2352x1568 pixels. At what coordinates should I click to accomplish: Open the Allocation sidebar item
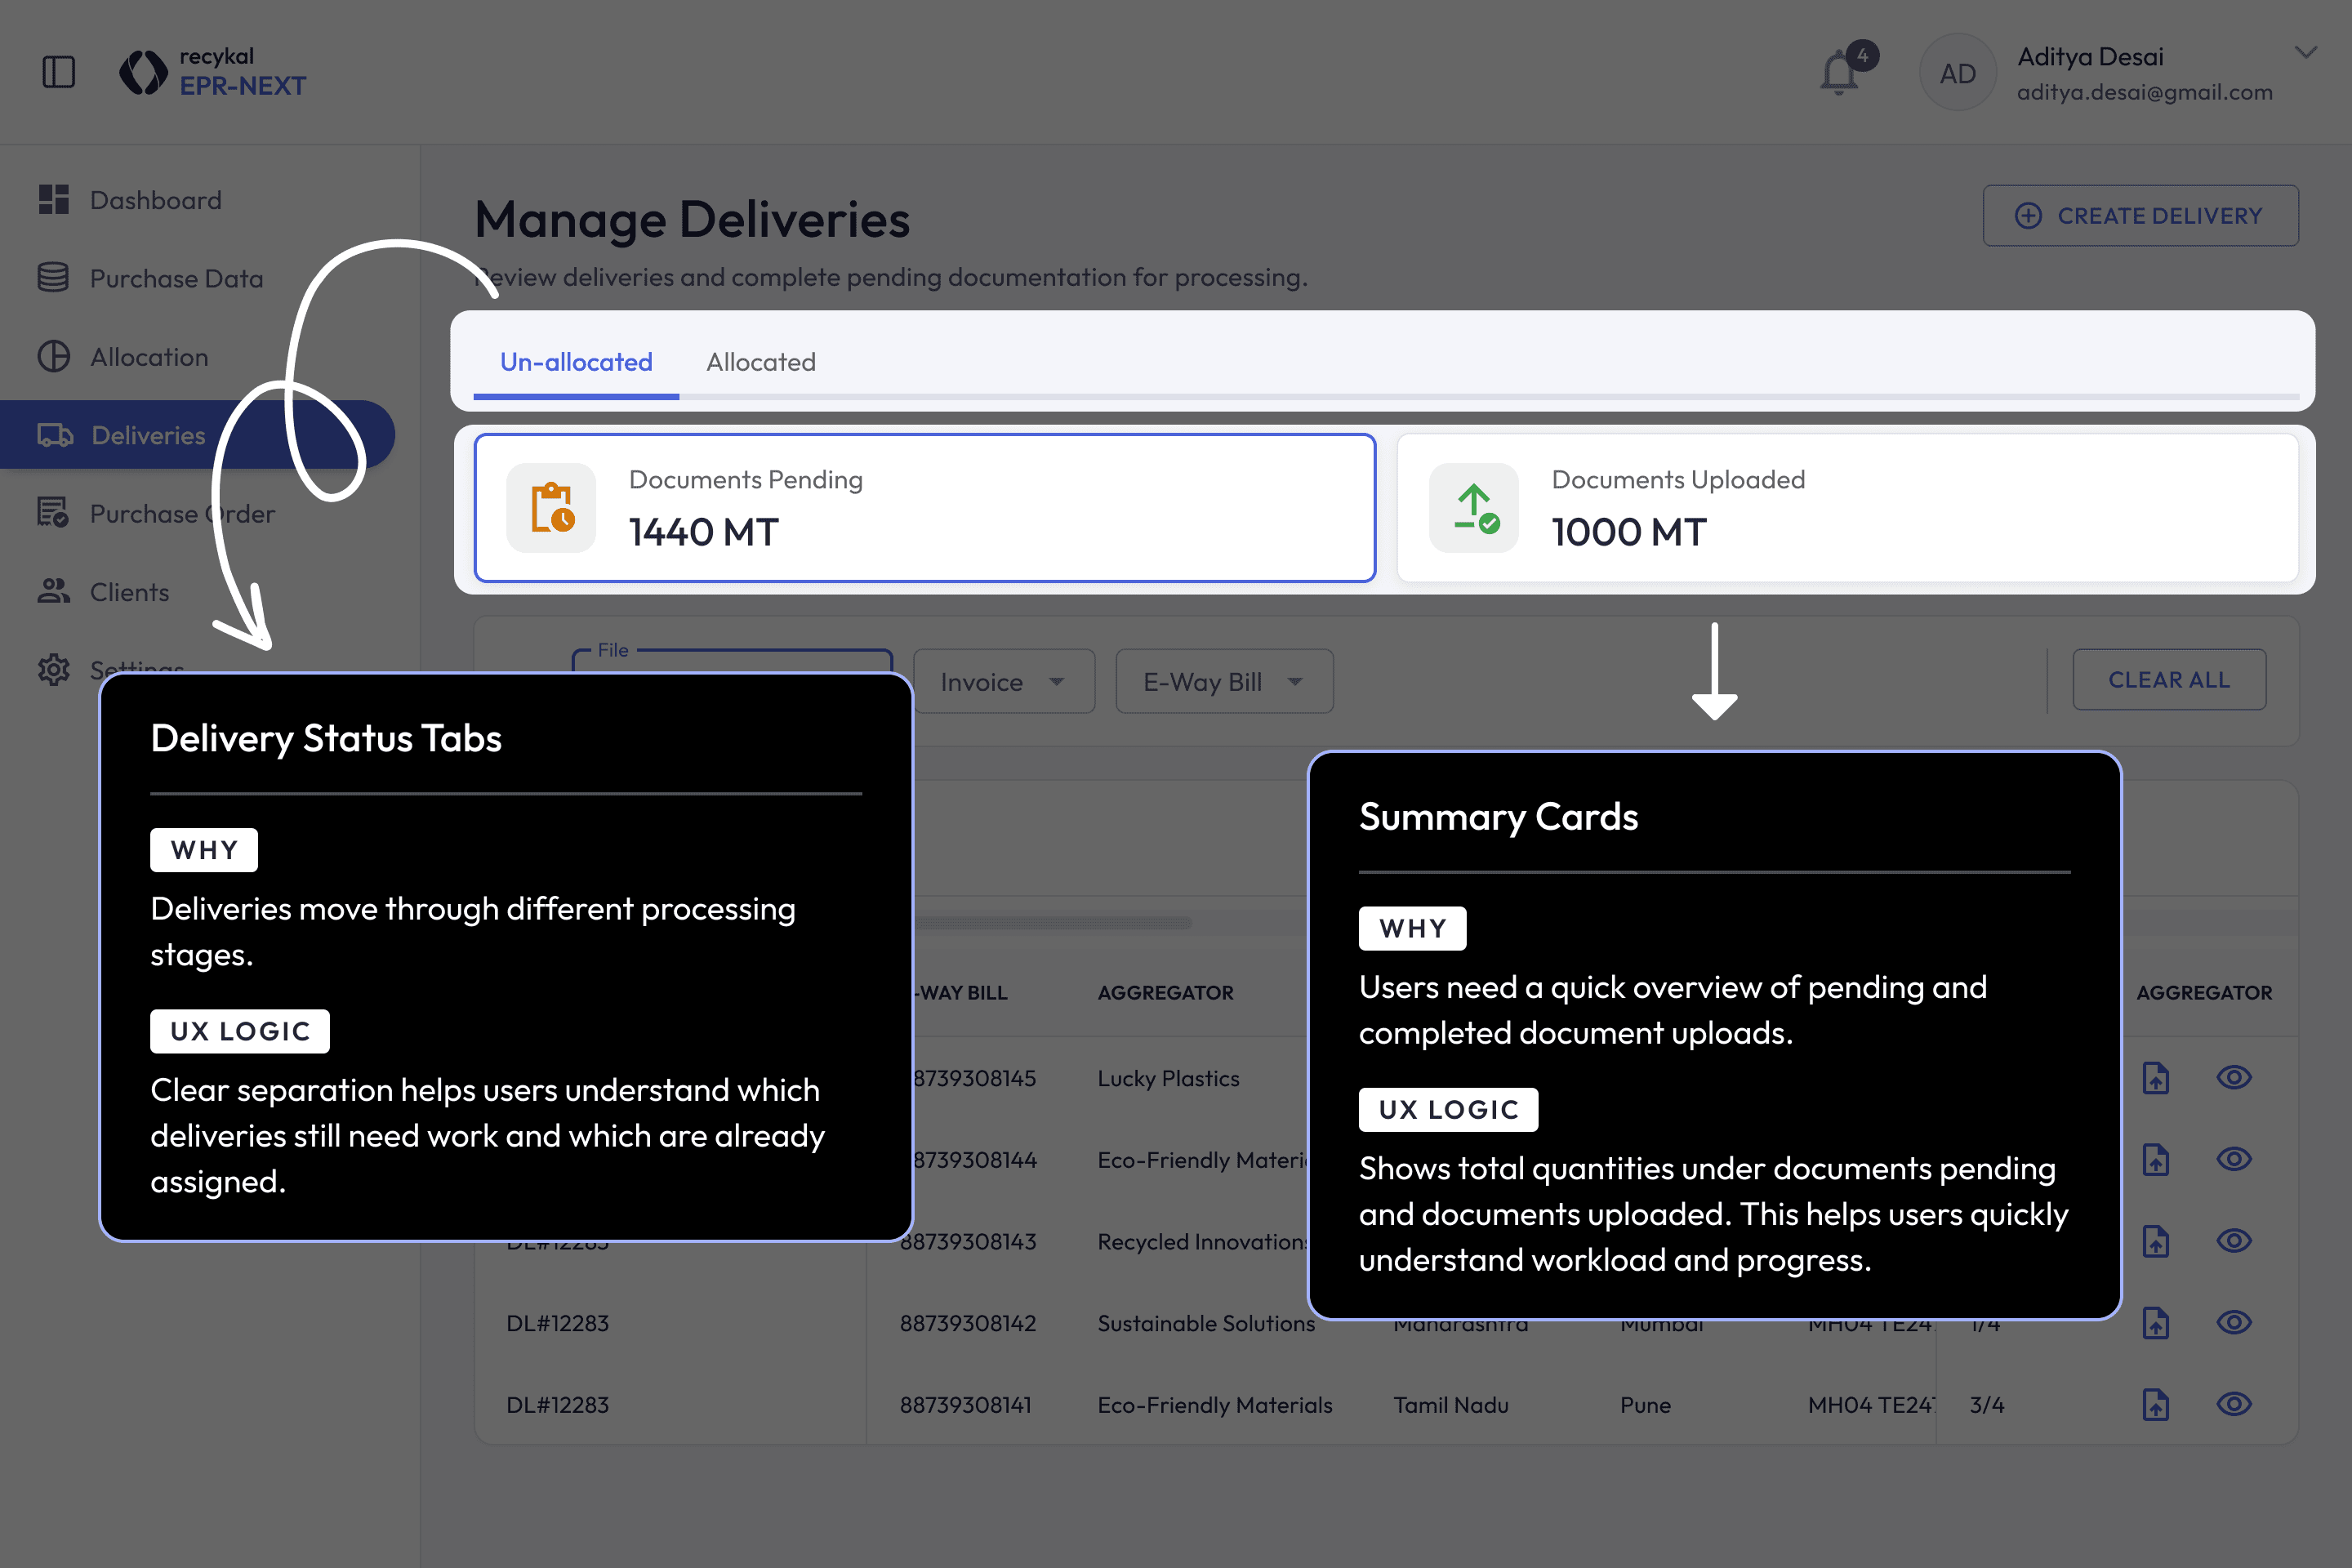point(149,357)
